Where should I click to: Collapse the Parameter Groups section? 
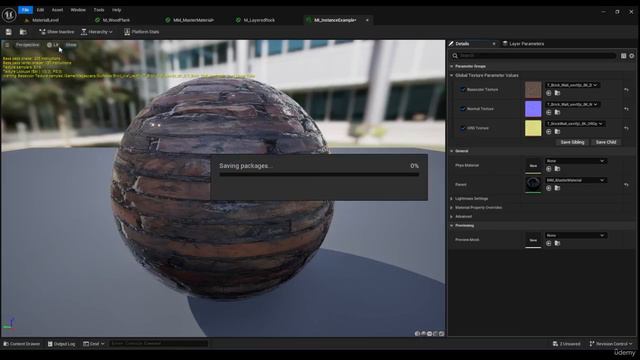point(452,66)
